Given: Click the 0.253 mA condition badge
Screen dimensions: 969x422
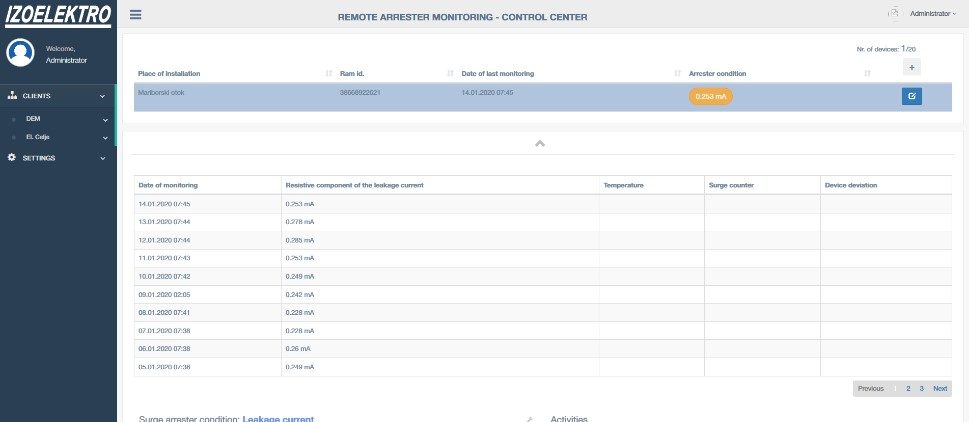Looking at the screenshot, I should pyautogui.click(x=711, y=97).
